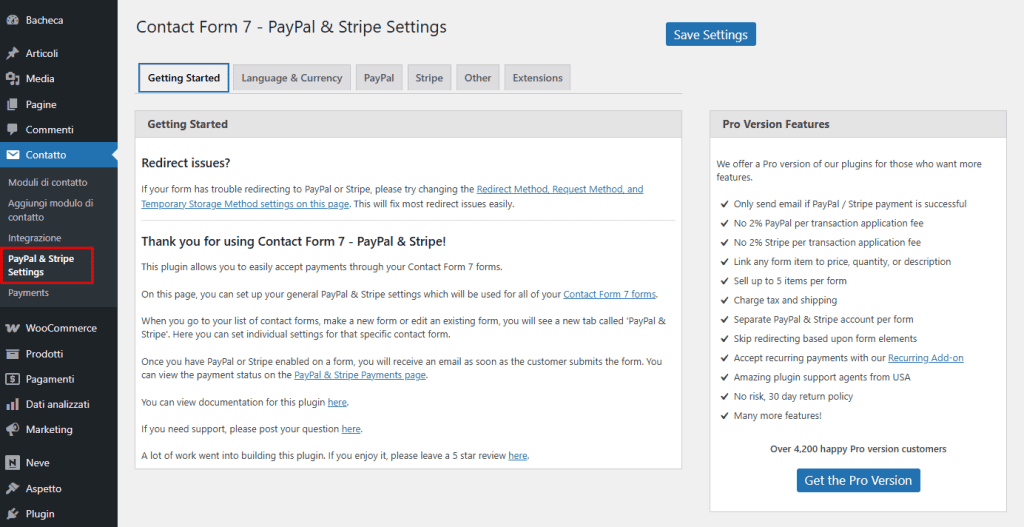Image resolution: width=1024 pixels, height=527 pixels.
Task: Click 'Over 4,200 happy Pro version customers' text
Action: click(858, 449)
